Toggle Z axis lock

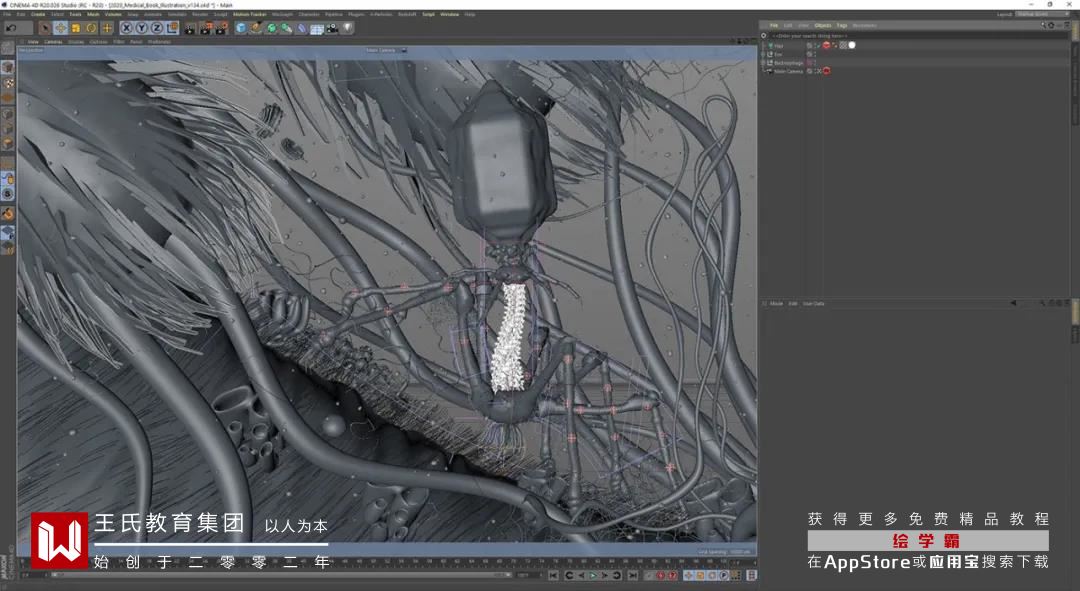[x=157, y=28]
